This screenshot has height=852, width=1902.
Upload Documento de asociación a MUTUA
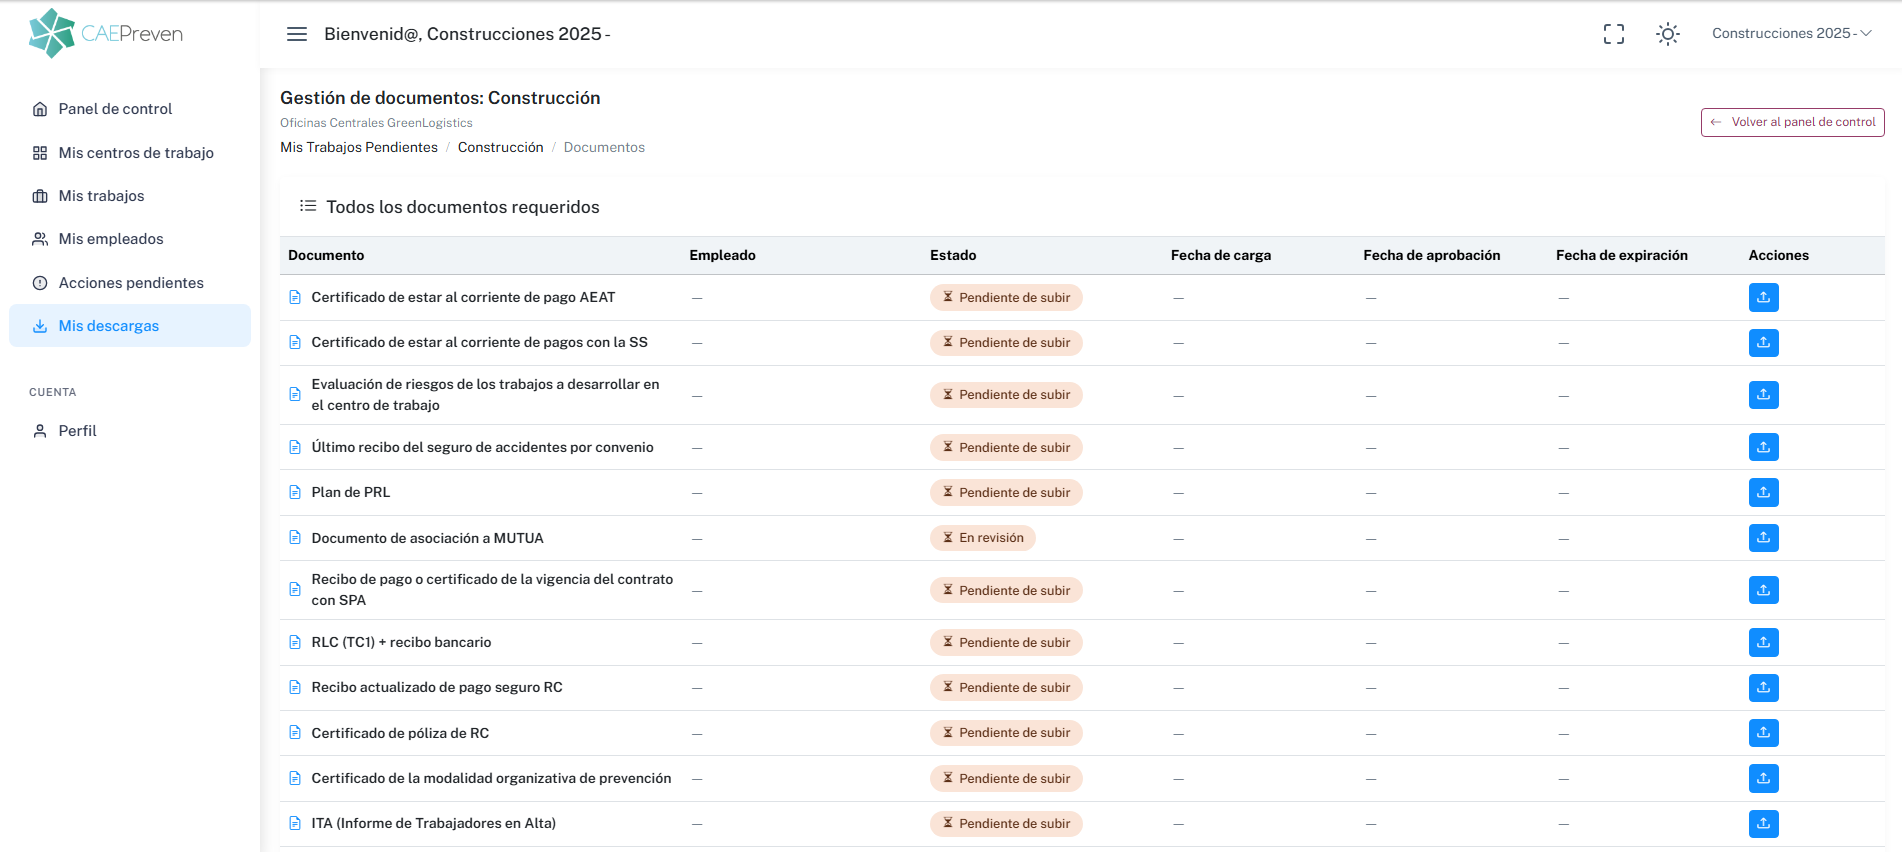point(1763,538)
